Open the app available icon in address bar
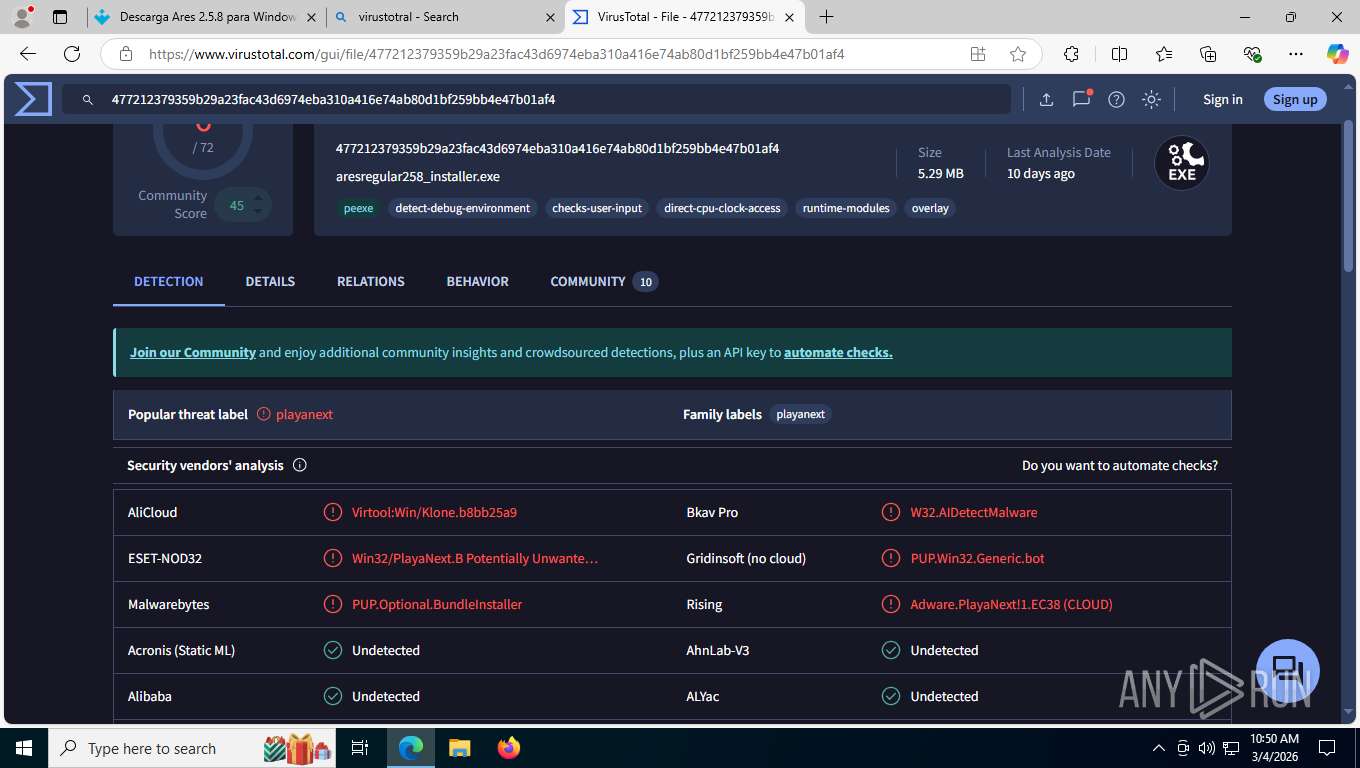The width and height of the screenshot is (1360, 768). point(978,54)
